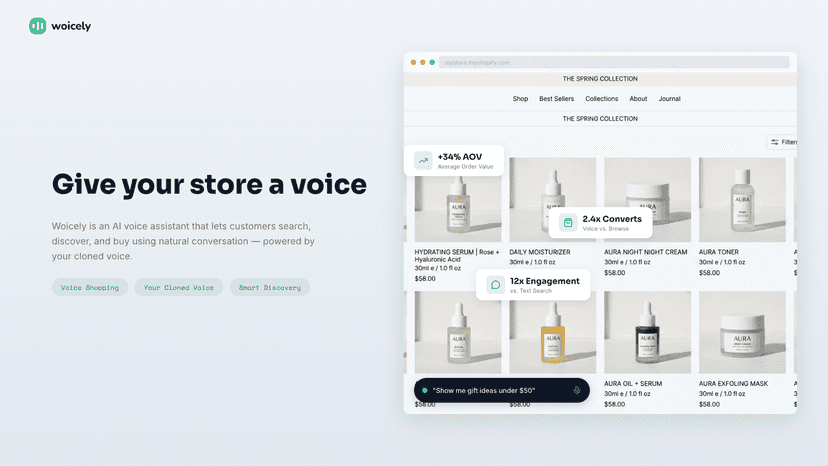This screenshot has height=466, width=828.
Task: Click the AURA EXFOLING MASK title
Action: 733,384
